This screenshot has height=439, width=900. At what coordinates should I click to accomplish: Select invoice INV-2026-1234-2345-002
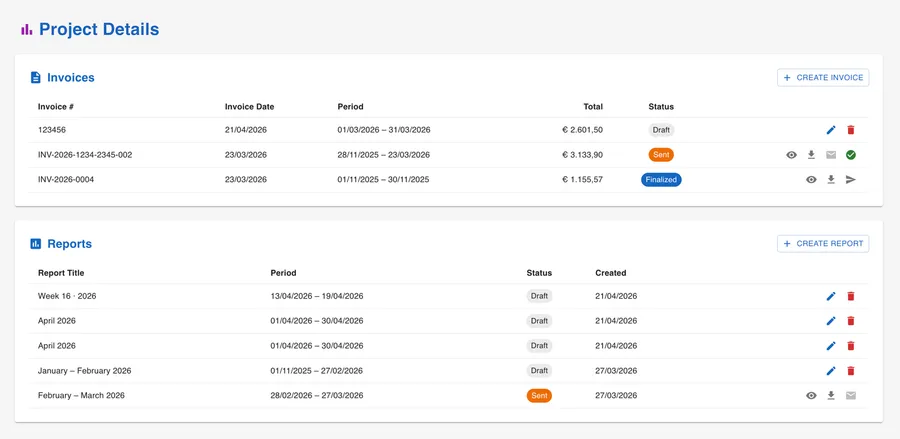pos(85,155)
